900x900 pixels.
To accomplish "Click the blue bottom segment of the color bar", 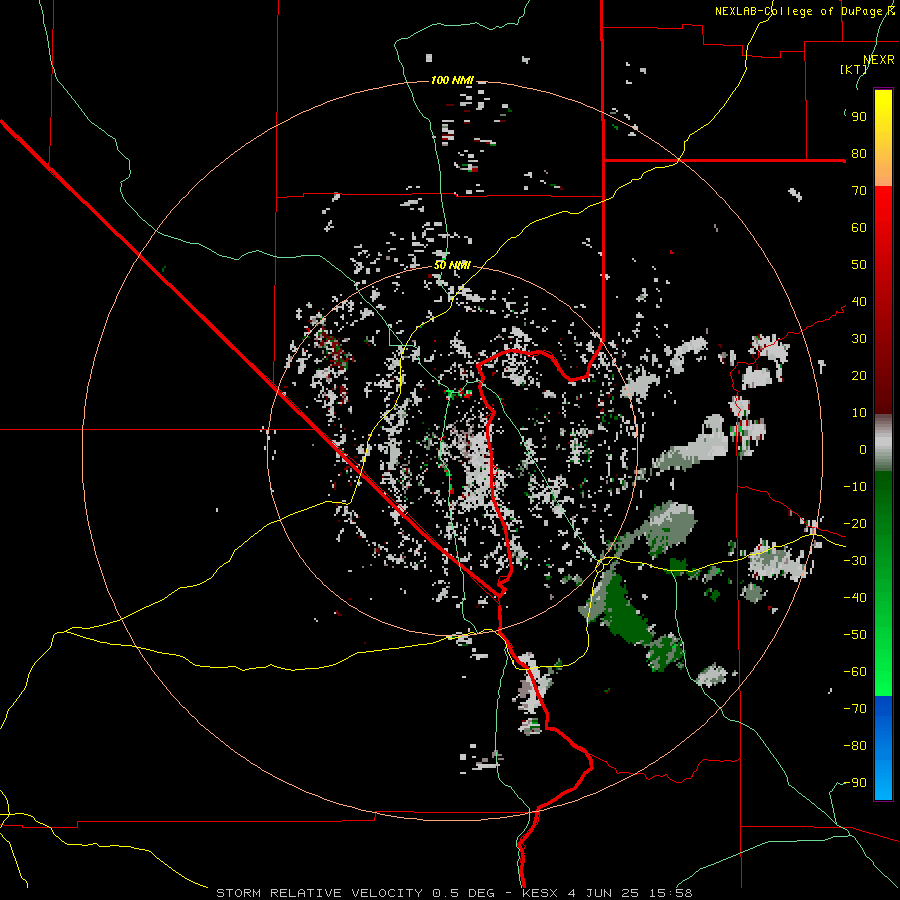I will click(883, 748).
